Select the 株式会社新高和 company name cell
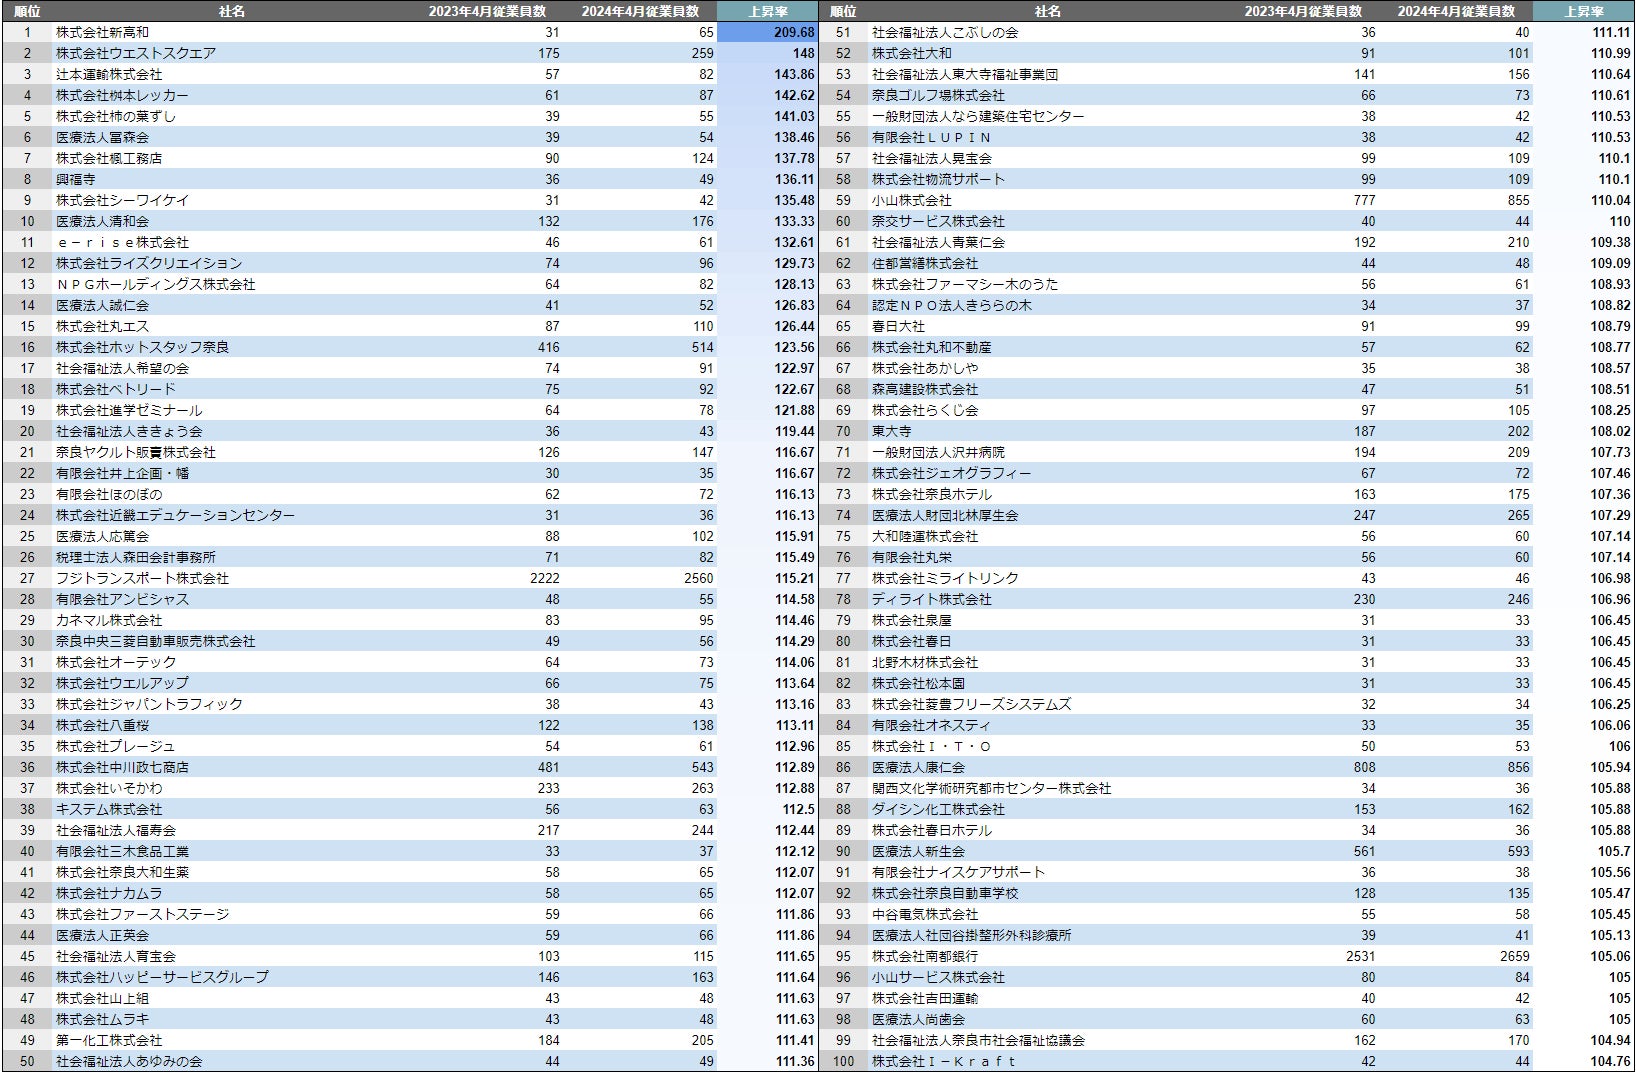This screenshot has height=1073, width=1636. [102, 32]
